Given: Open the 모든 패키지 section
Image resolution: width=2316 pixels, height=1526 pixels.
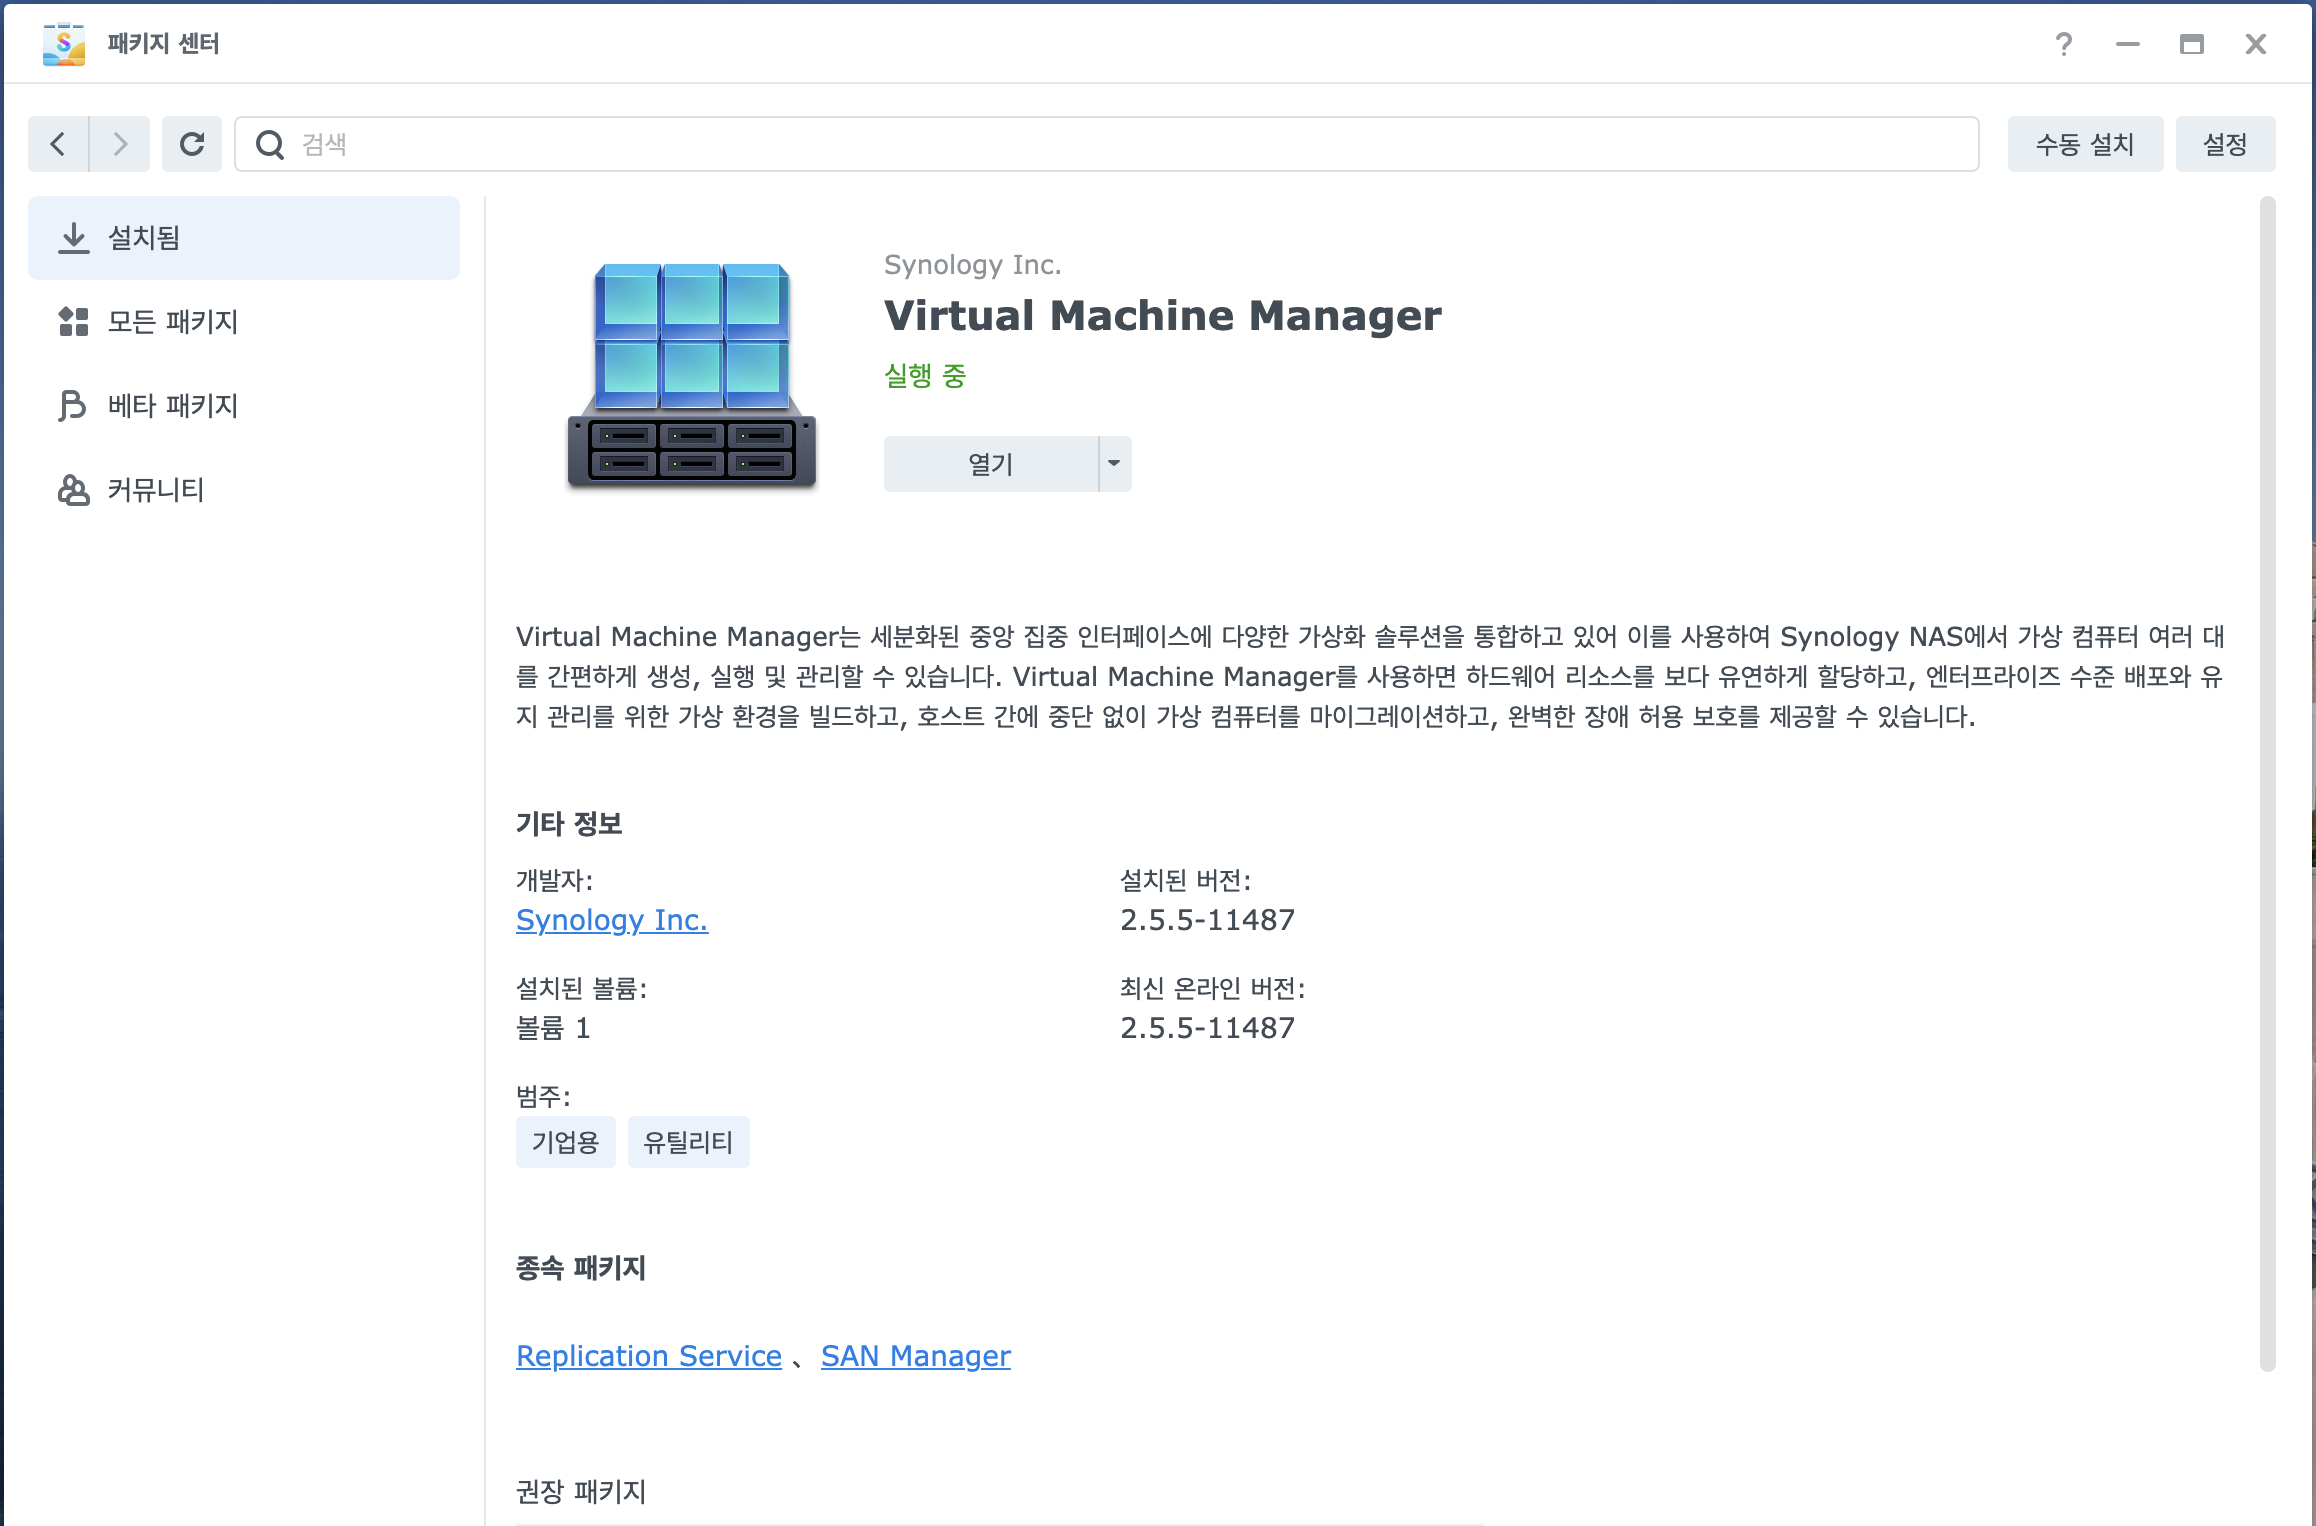Looking at the screenshot, I should tap(244, 322).
